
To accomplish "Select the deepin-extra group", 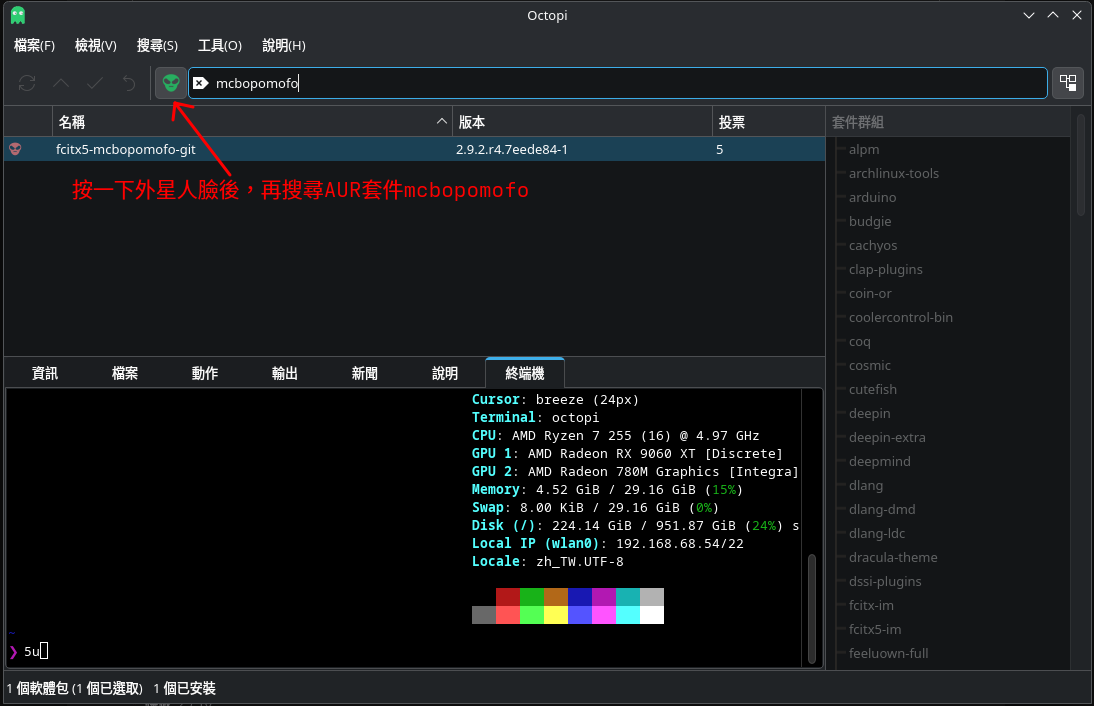I will (x=887, y=437).
